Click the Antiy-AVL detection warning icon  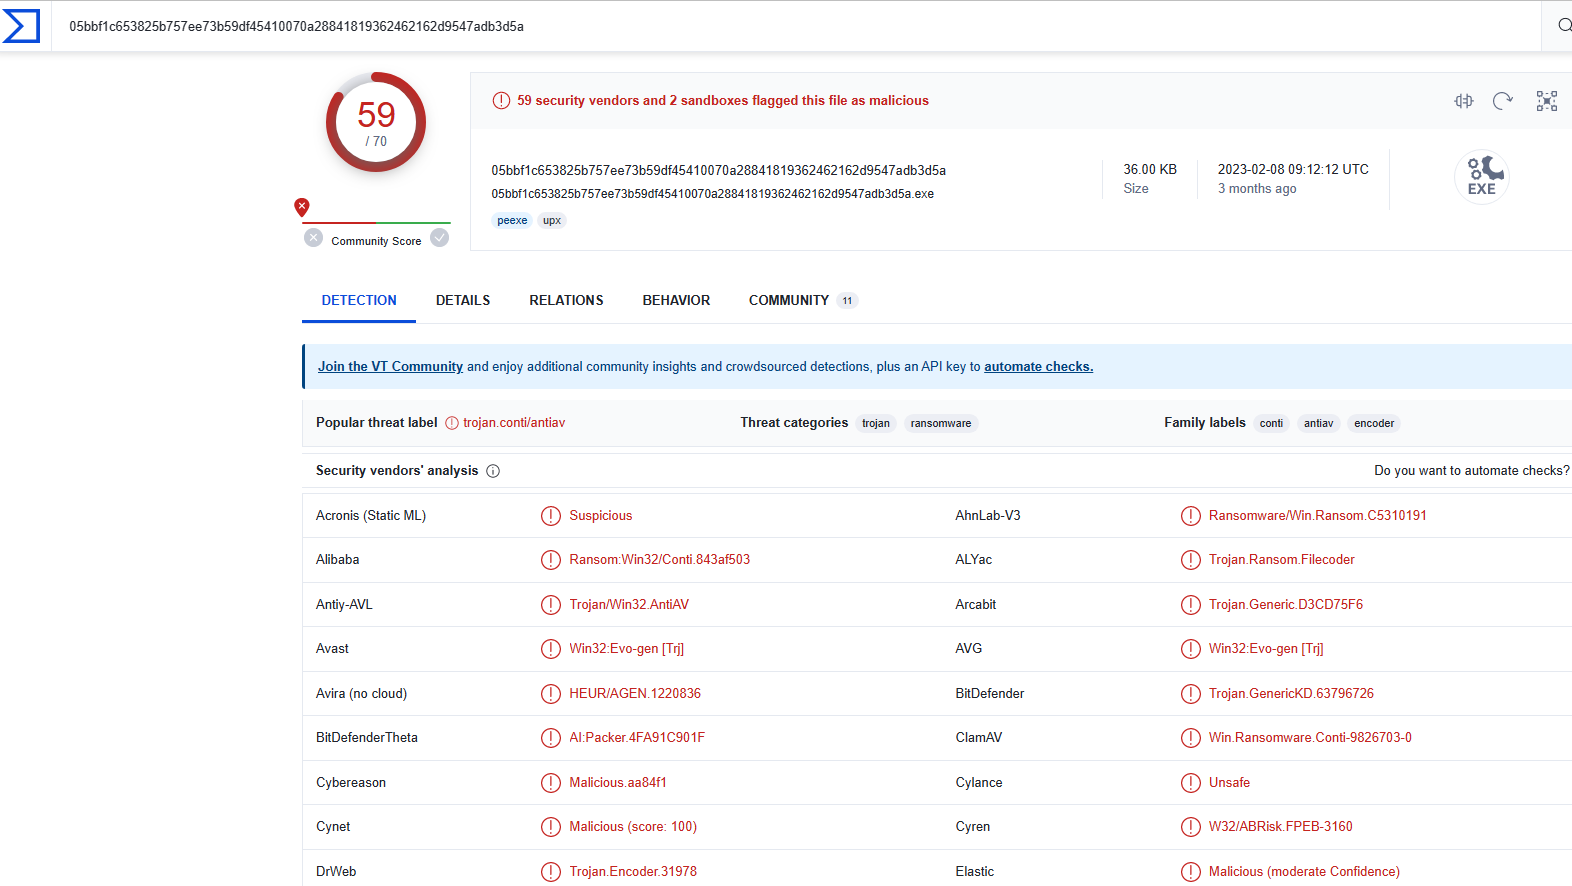[551, 605]
